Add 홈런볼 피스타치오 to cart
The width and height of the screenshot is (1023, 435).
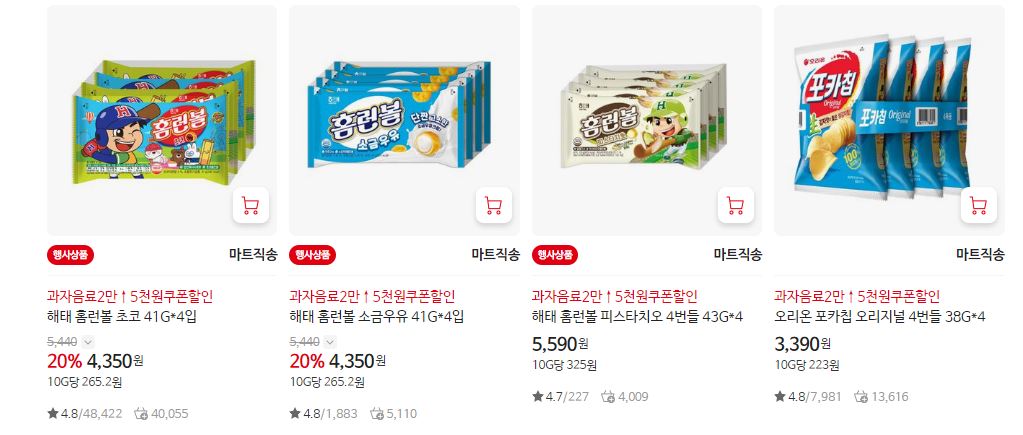click(x=736, y=205)
